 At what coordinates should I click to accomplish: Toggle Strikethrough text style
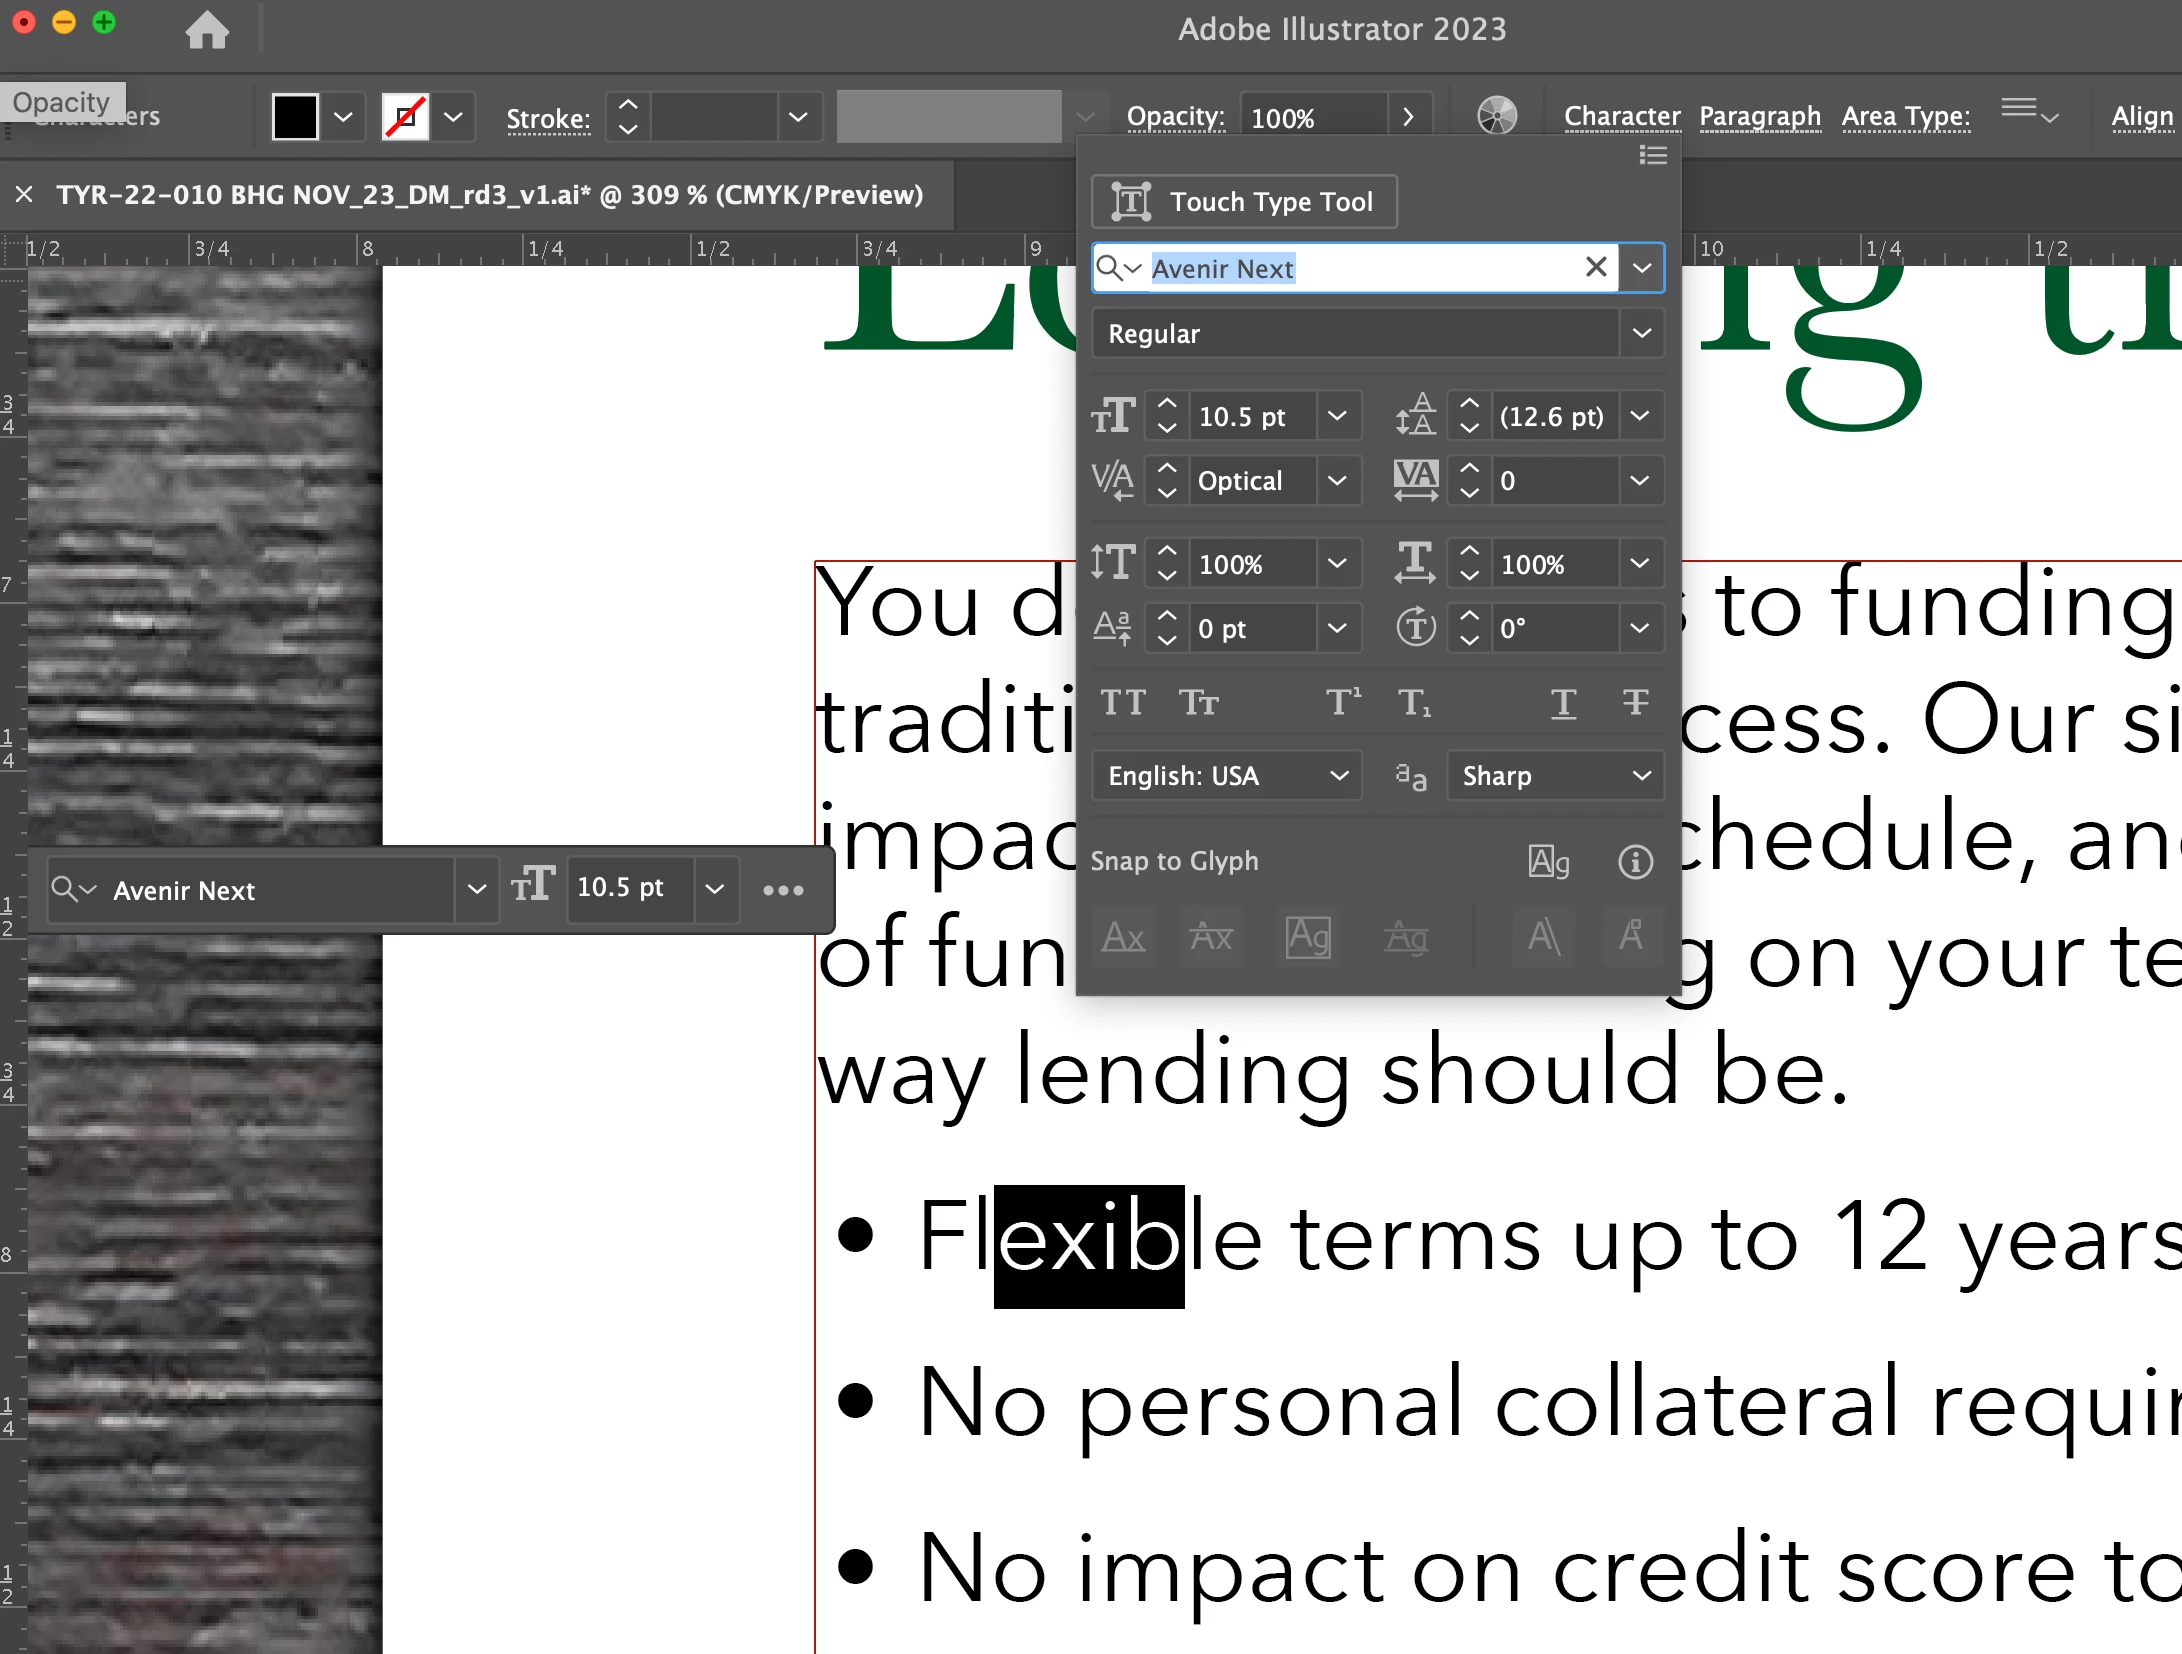1635,703
